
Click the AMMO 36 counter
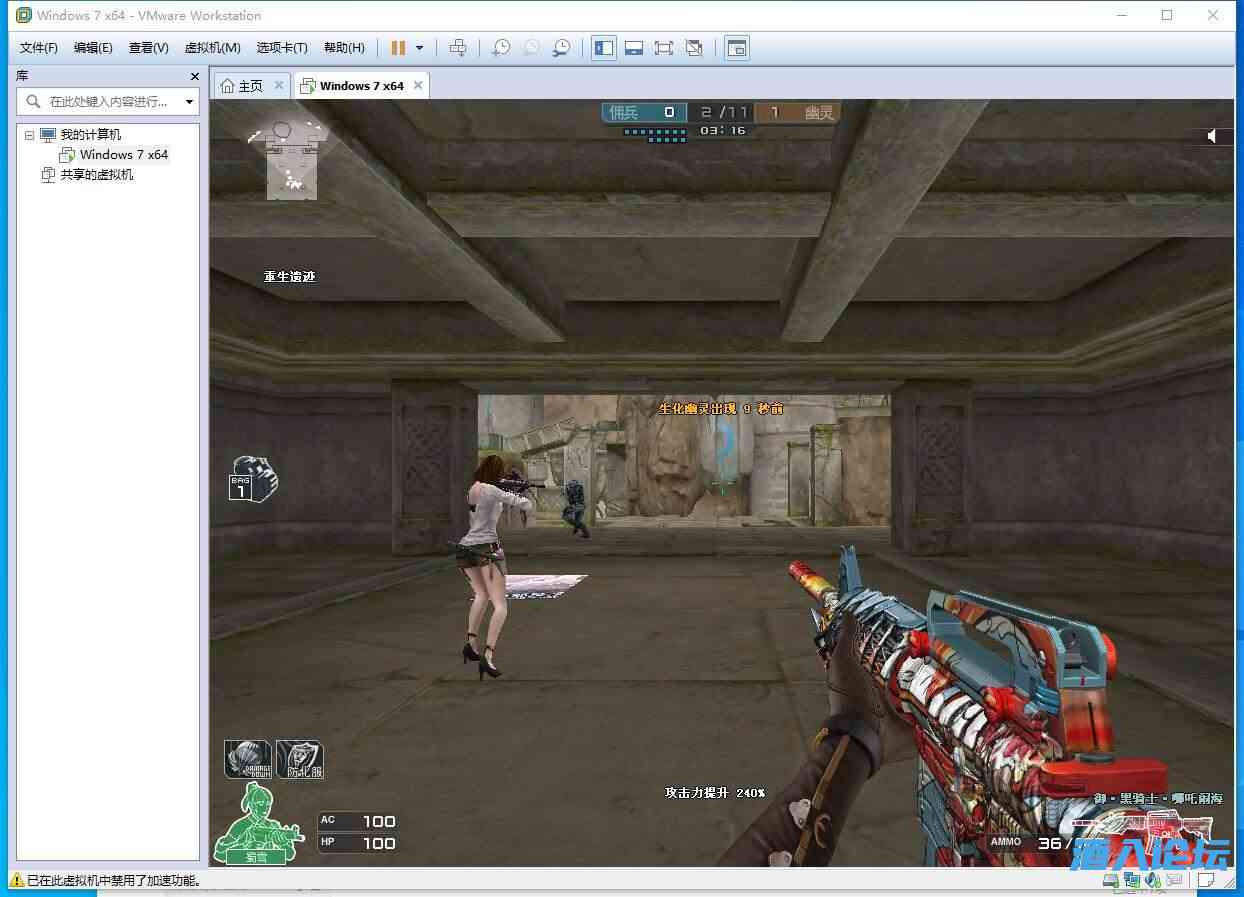click(1026, 842)
